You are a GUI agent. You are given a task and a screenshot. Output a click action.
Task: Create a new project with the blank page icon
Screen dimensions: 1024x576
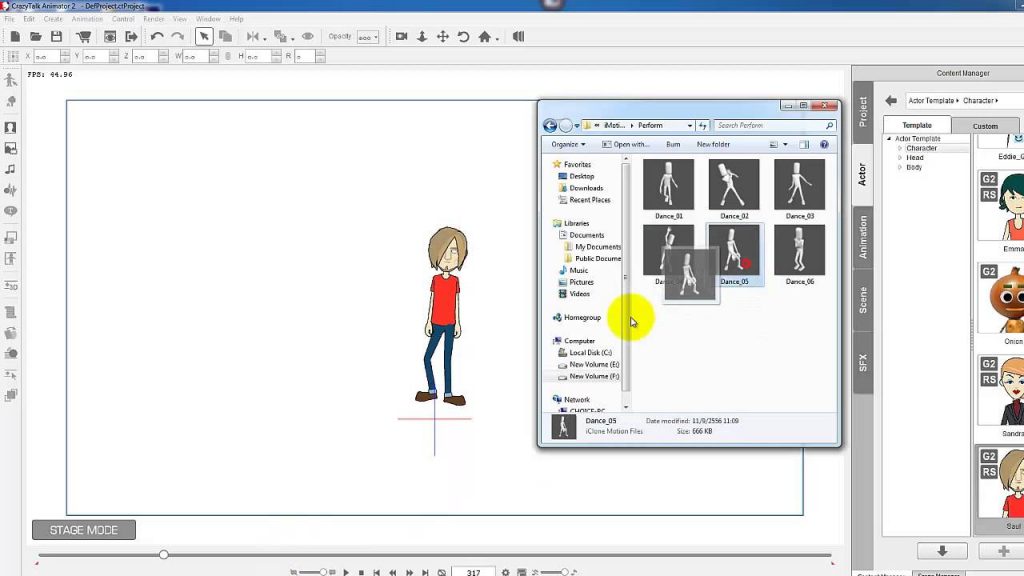(x=15, y=37)
